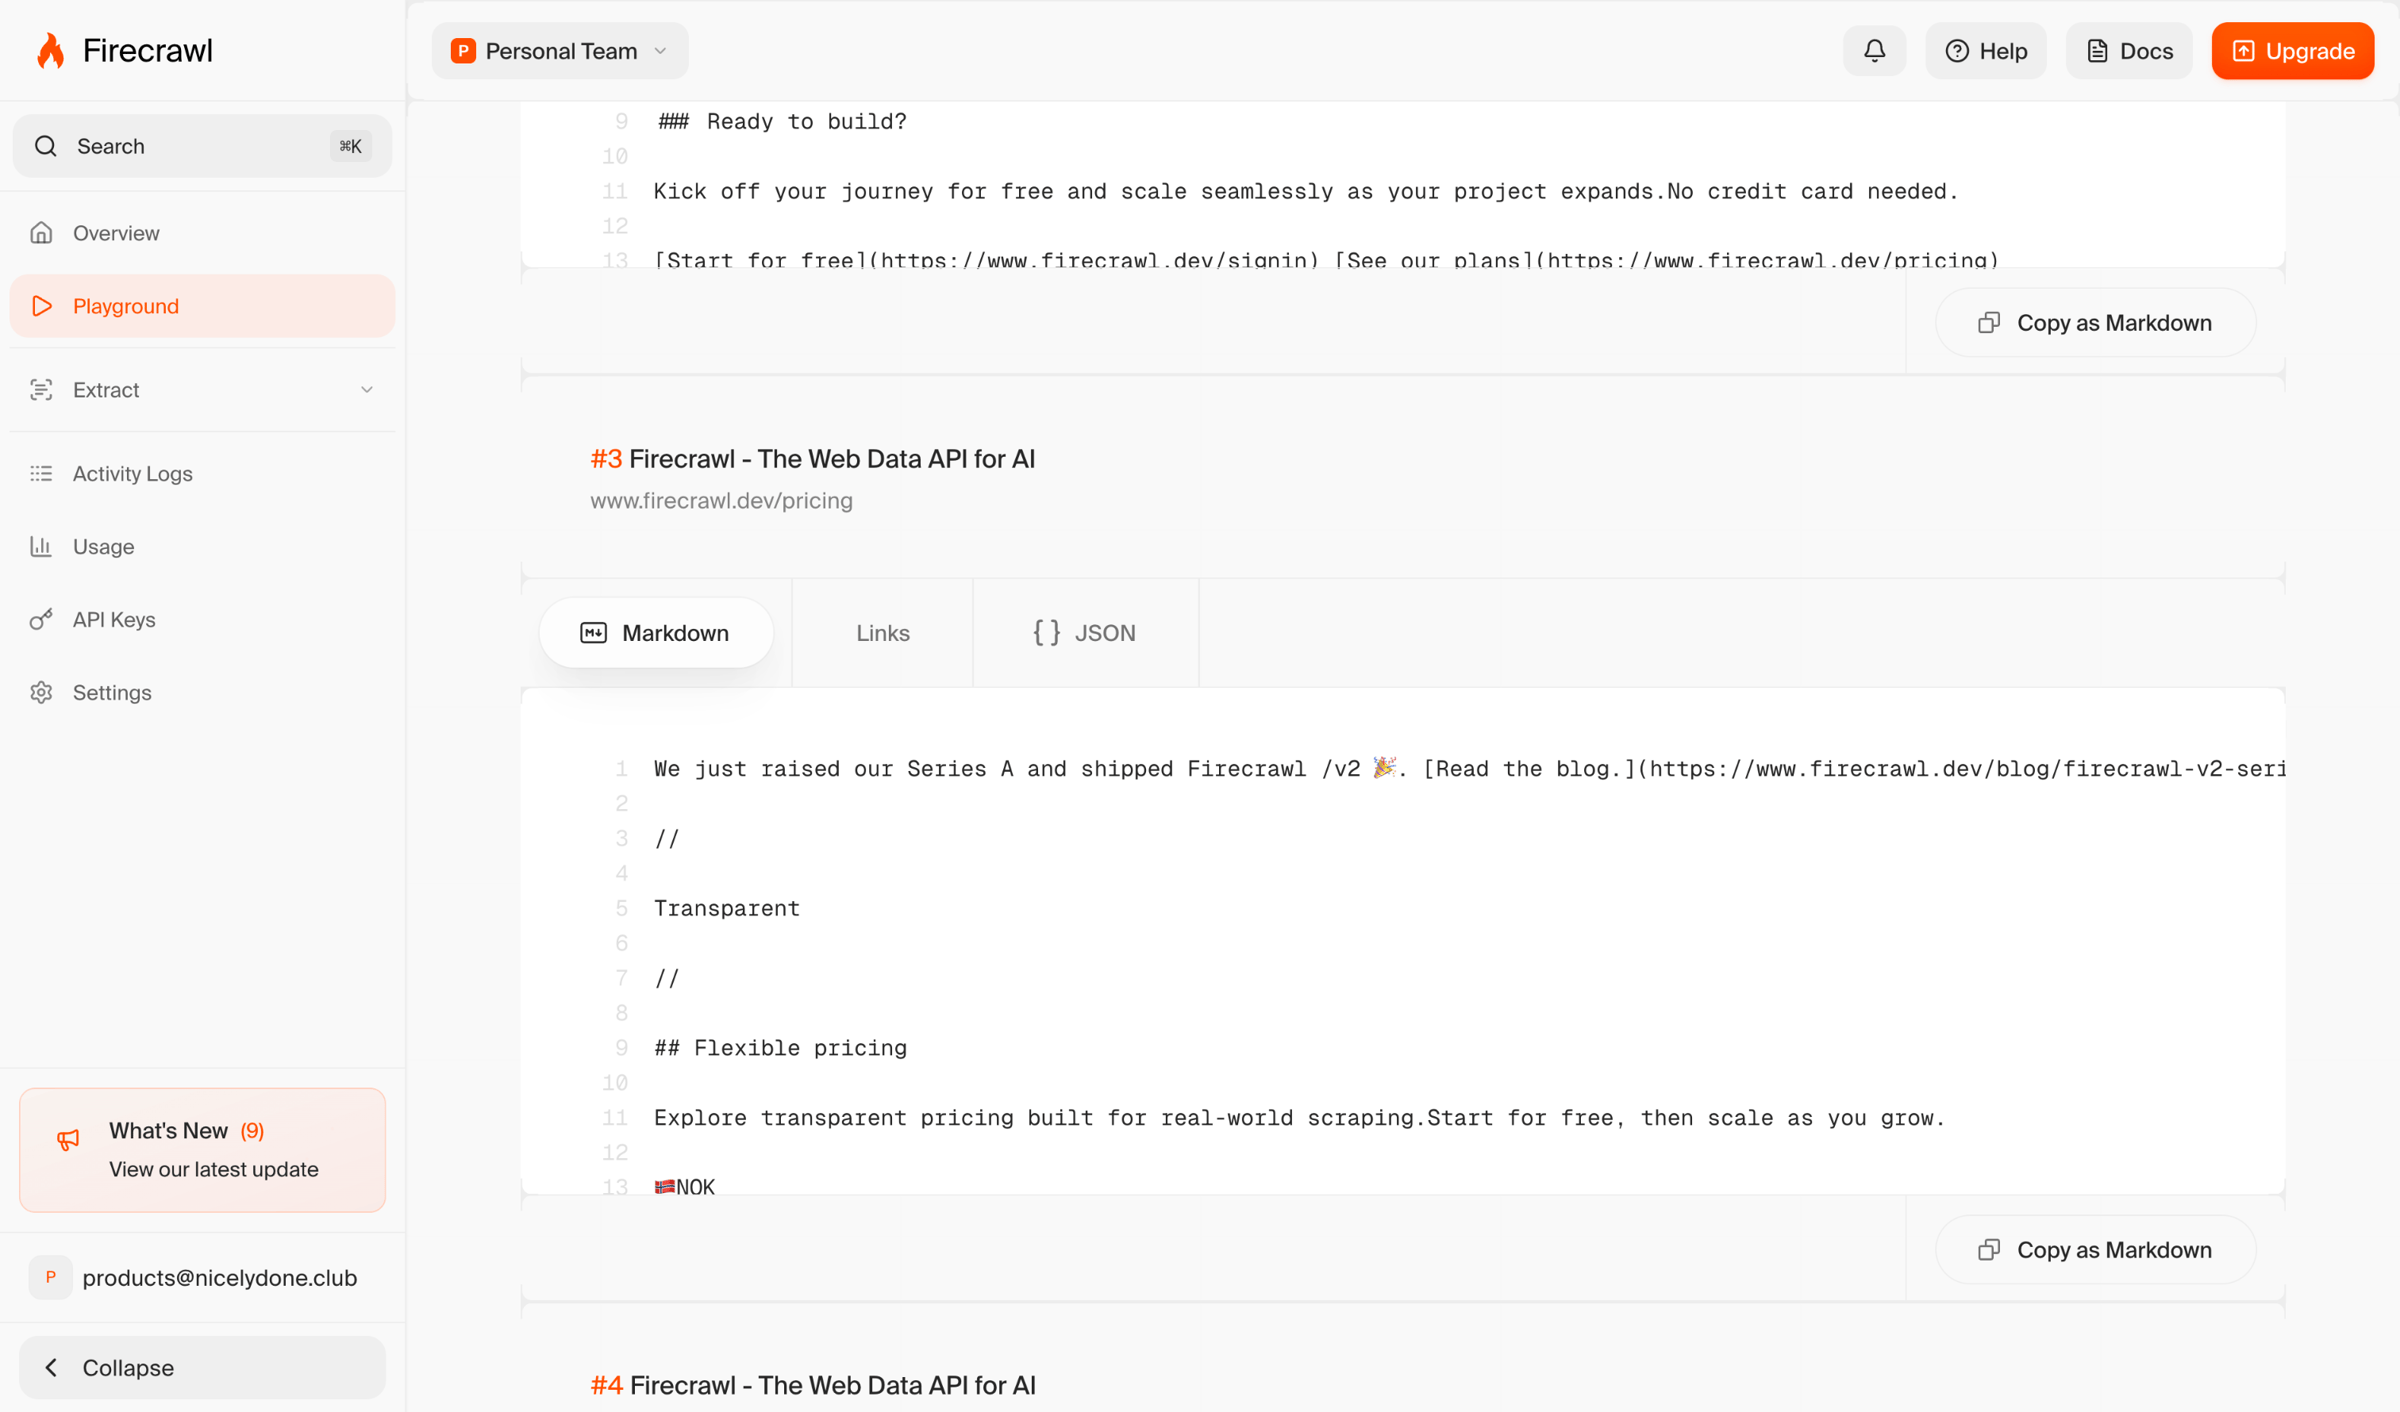Go to Overview in sidebar
The image size is (2400, 1412).
[202, 233]
